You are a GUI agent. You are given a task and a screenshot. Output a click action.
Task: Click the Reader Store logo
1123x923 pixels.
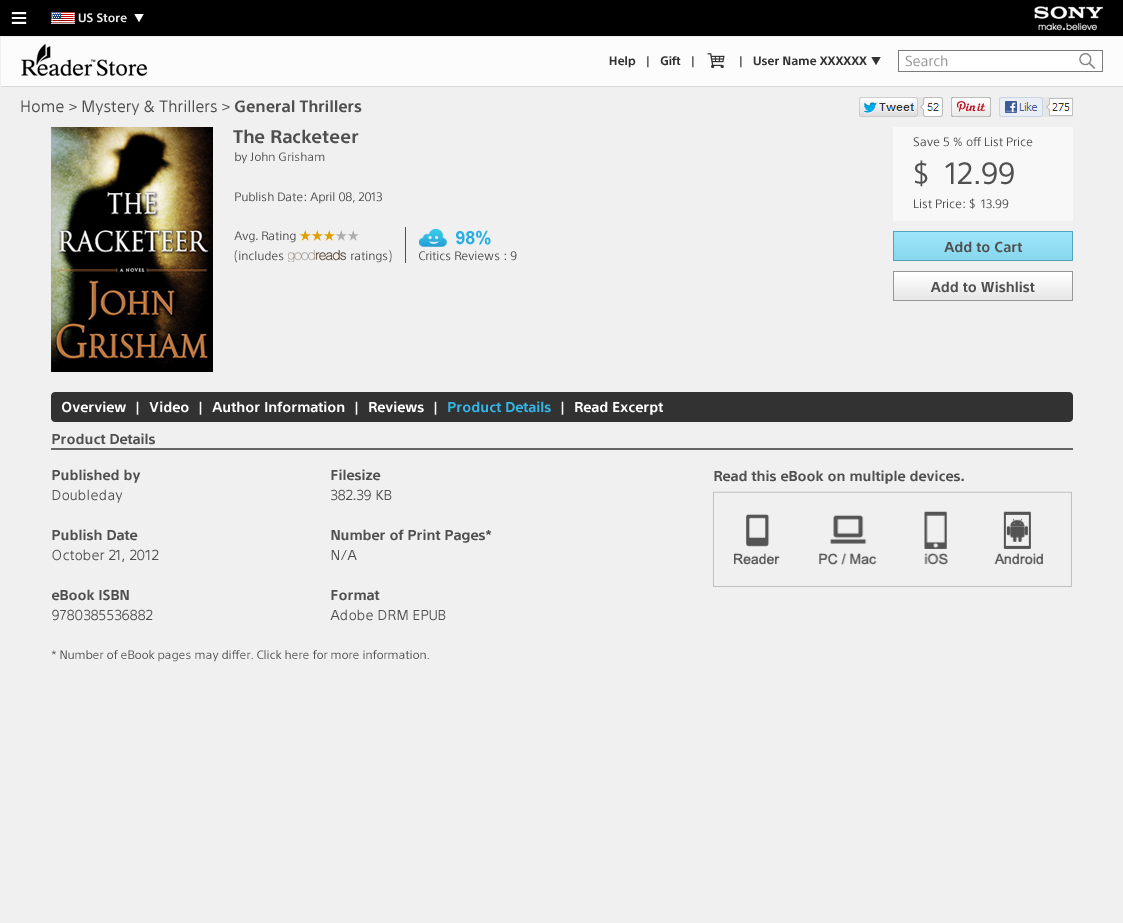point(85,62)
